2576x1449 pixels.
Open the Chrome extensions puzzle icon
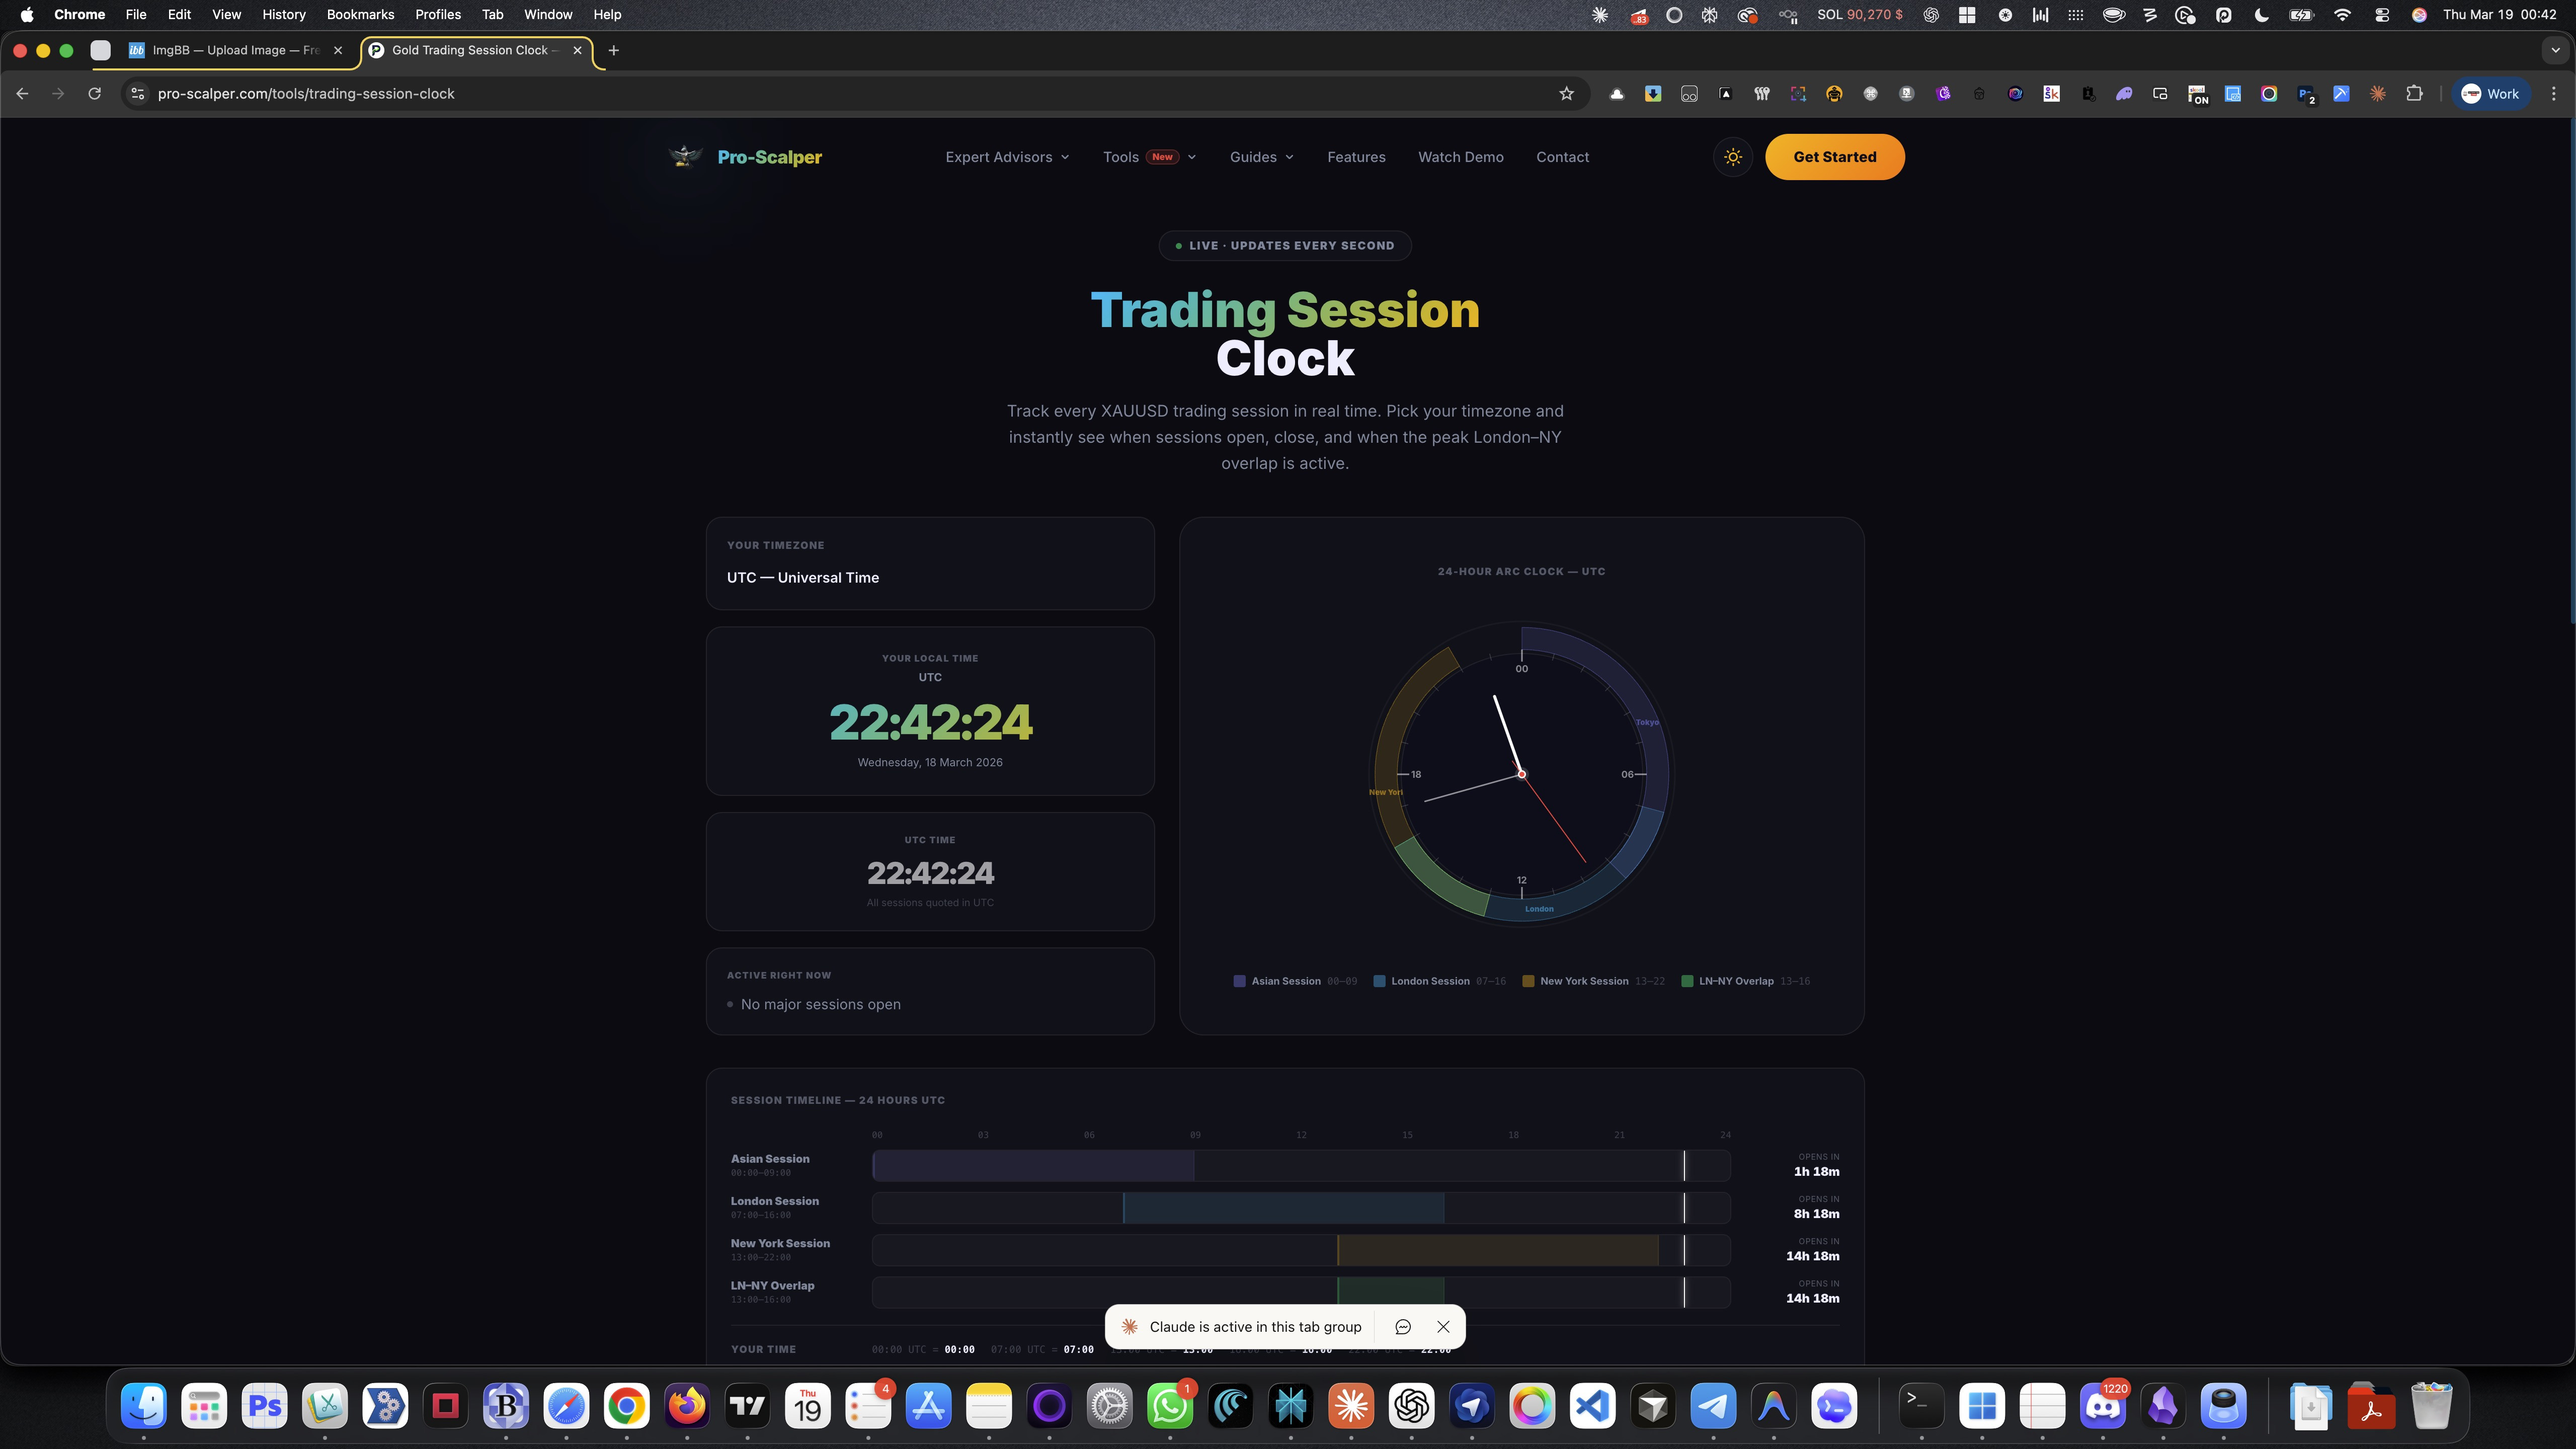point(2414,94)
